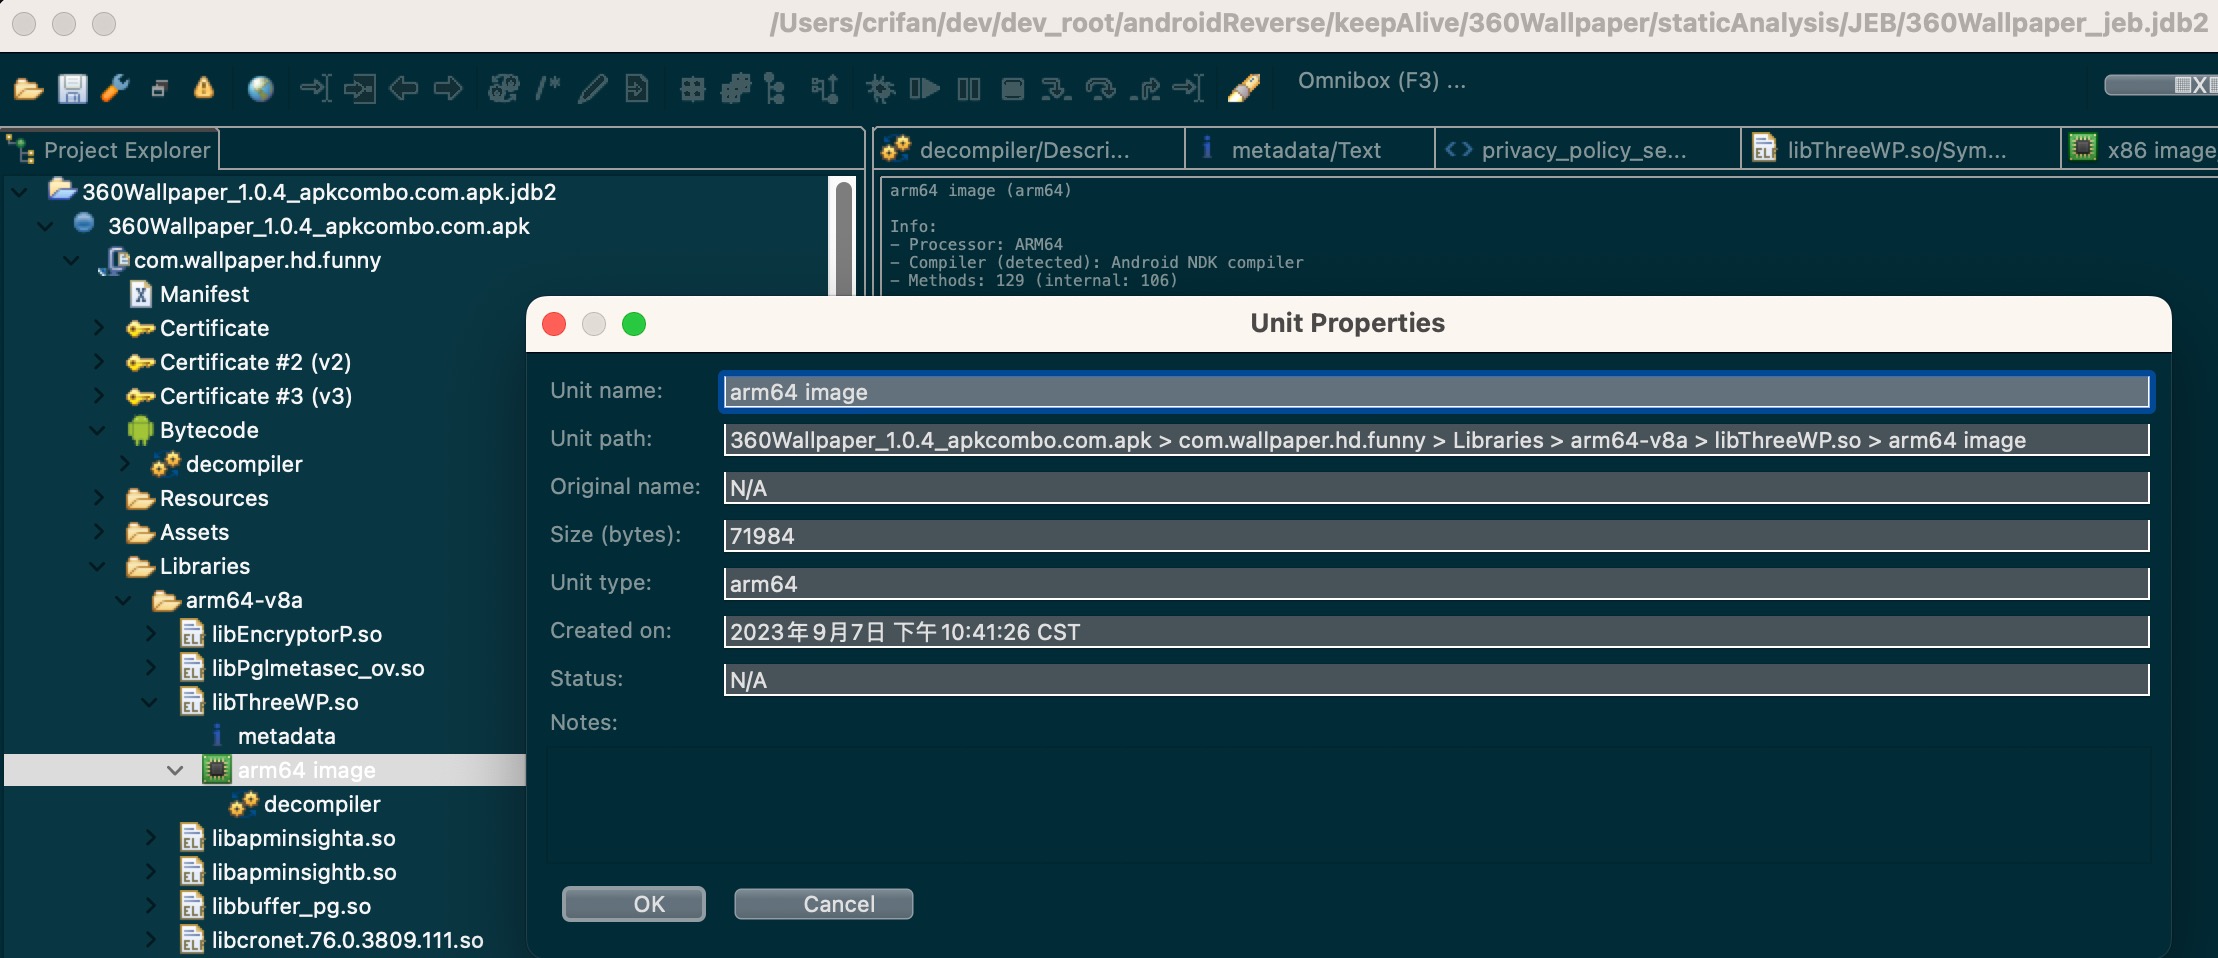Click the Unit path field value
The width and height of the screenshot is (2218, 958).
click(1436, 440)
